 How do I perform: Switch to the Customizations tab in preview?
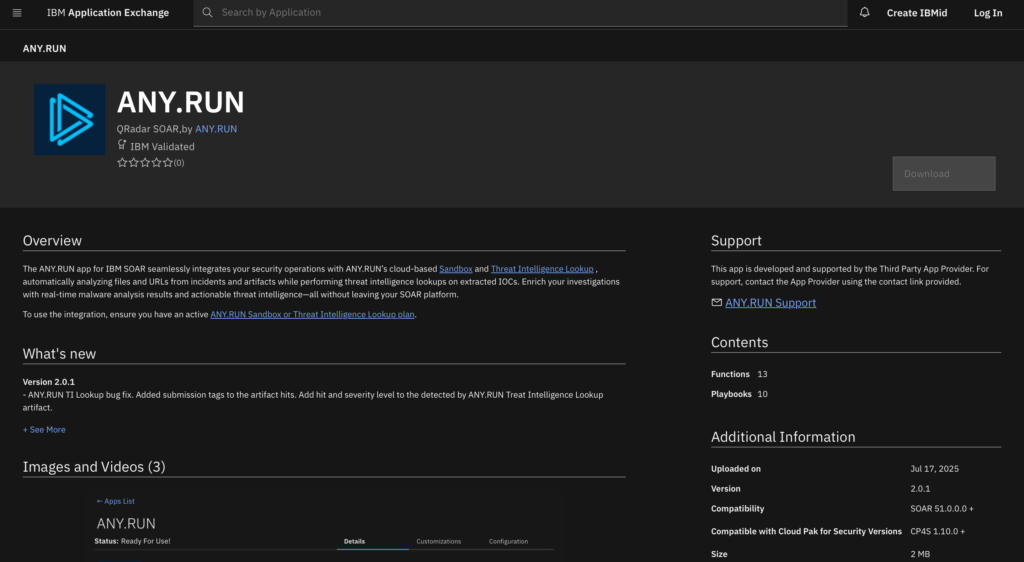438,541
